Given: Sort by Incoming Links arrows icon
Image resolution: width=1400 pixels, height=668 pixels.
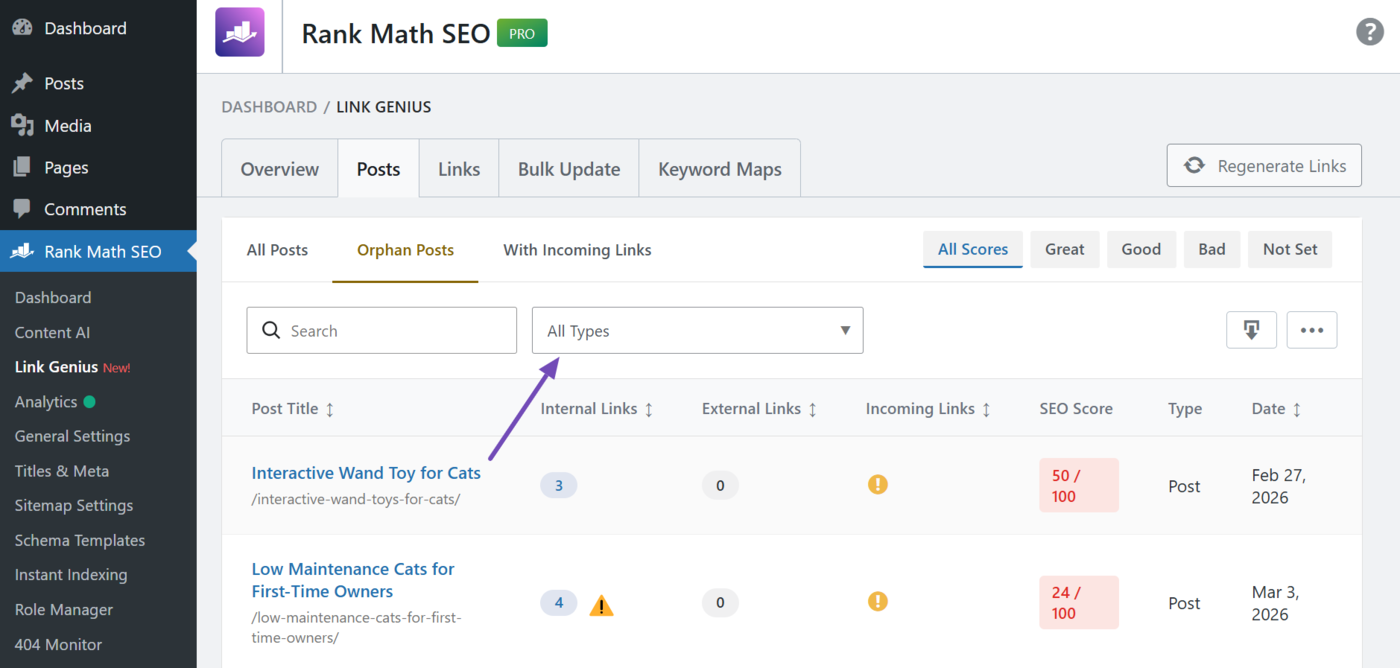Looking at the screenshot, I should 986,409.
